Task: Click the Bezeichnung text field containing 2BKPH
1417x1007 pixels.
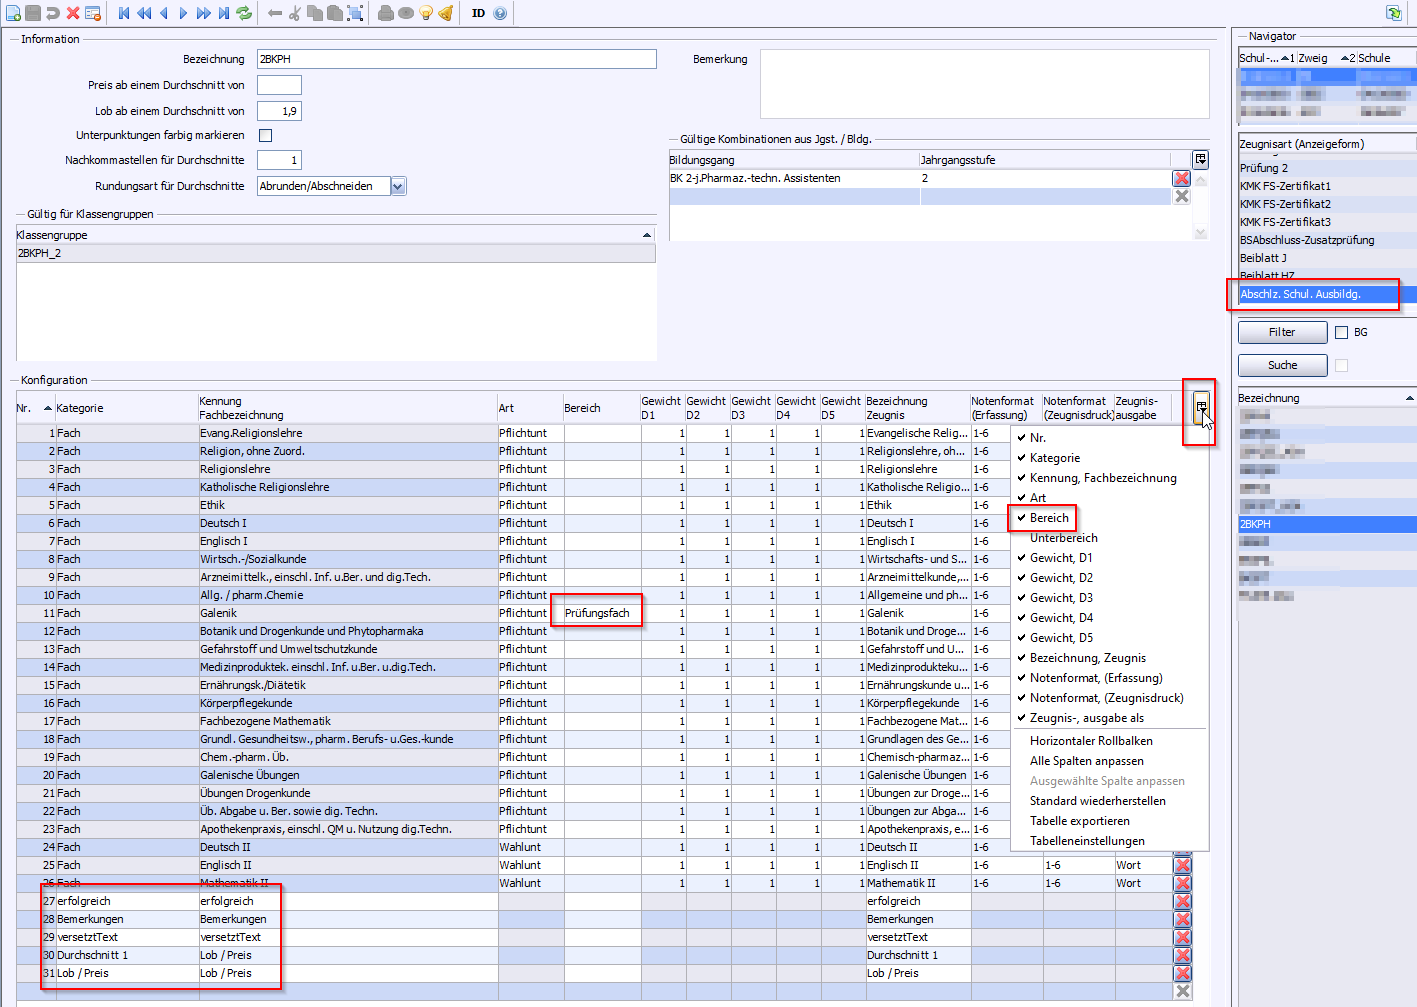Action: [456, 59]
